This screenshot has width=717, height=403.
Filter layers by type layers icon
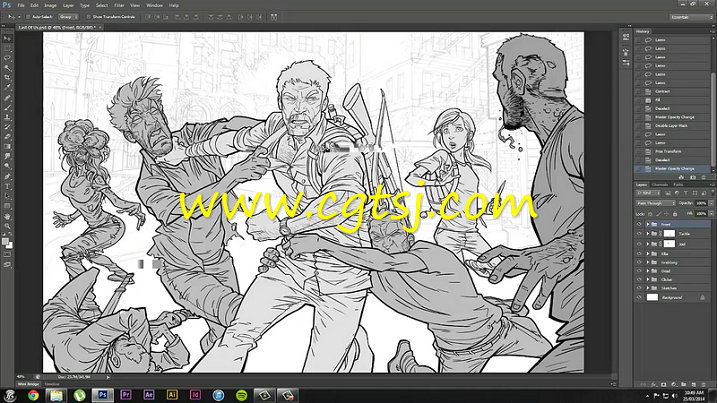tap(685, 193)
